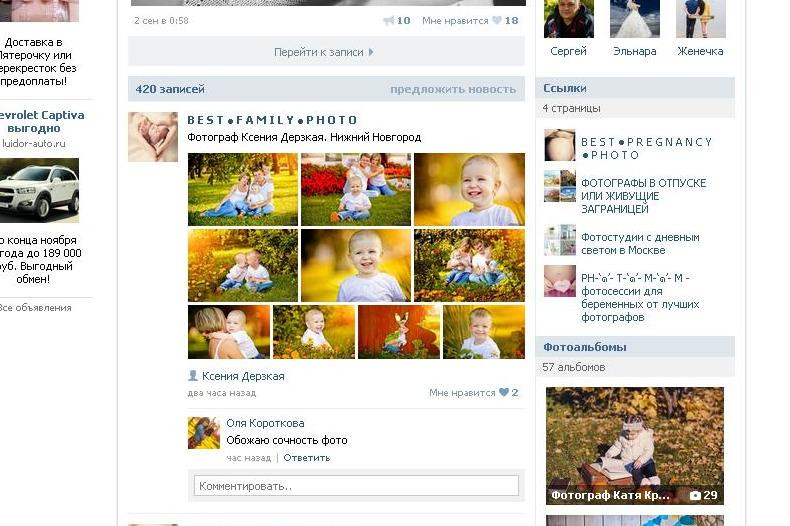This screenshot has width=790, height=526.
Task: Open Оля Короткова's commenter avatar
Action: tap(204, 433)
